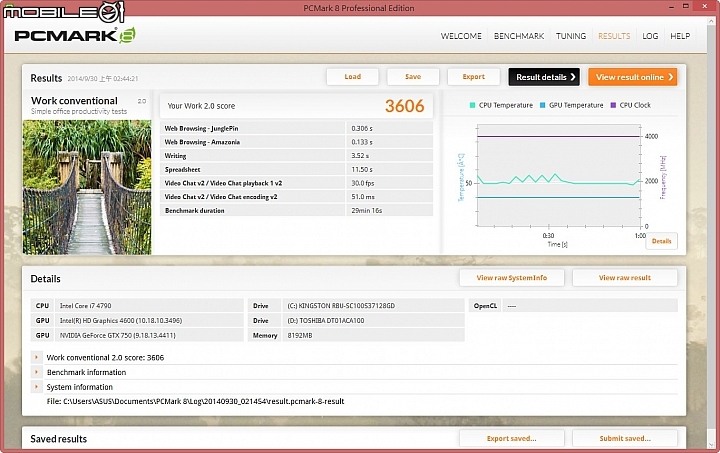
Task: Click the results date timestamp
Action: [x=103, y=78]
